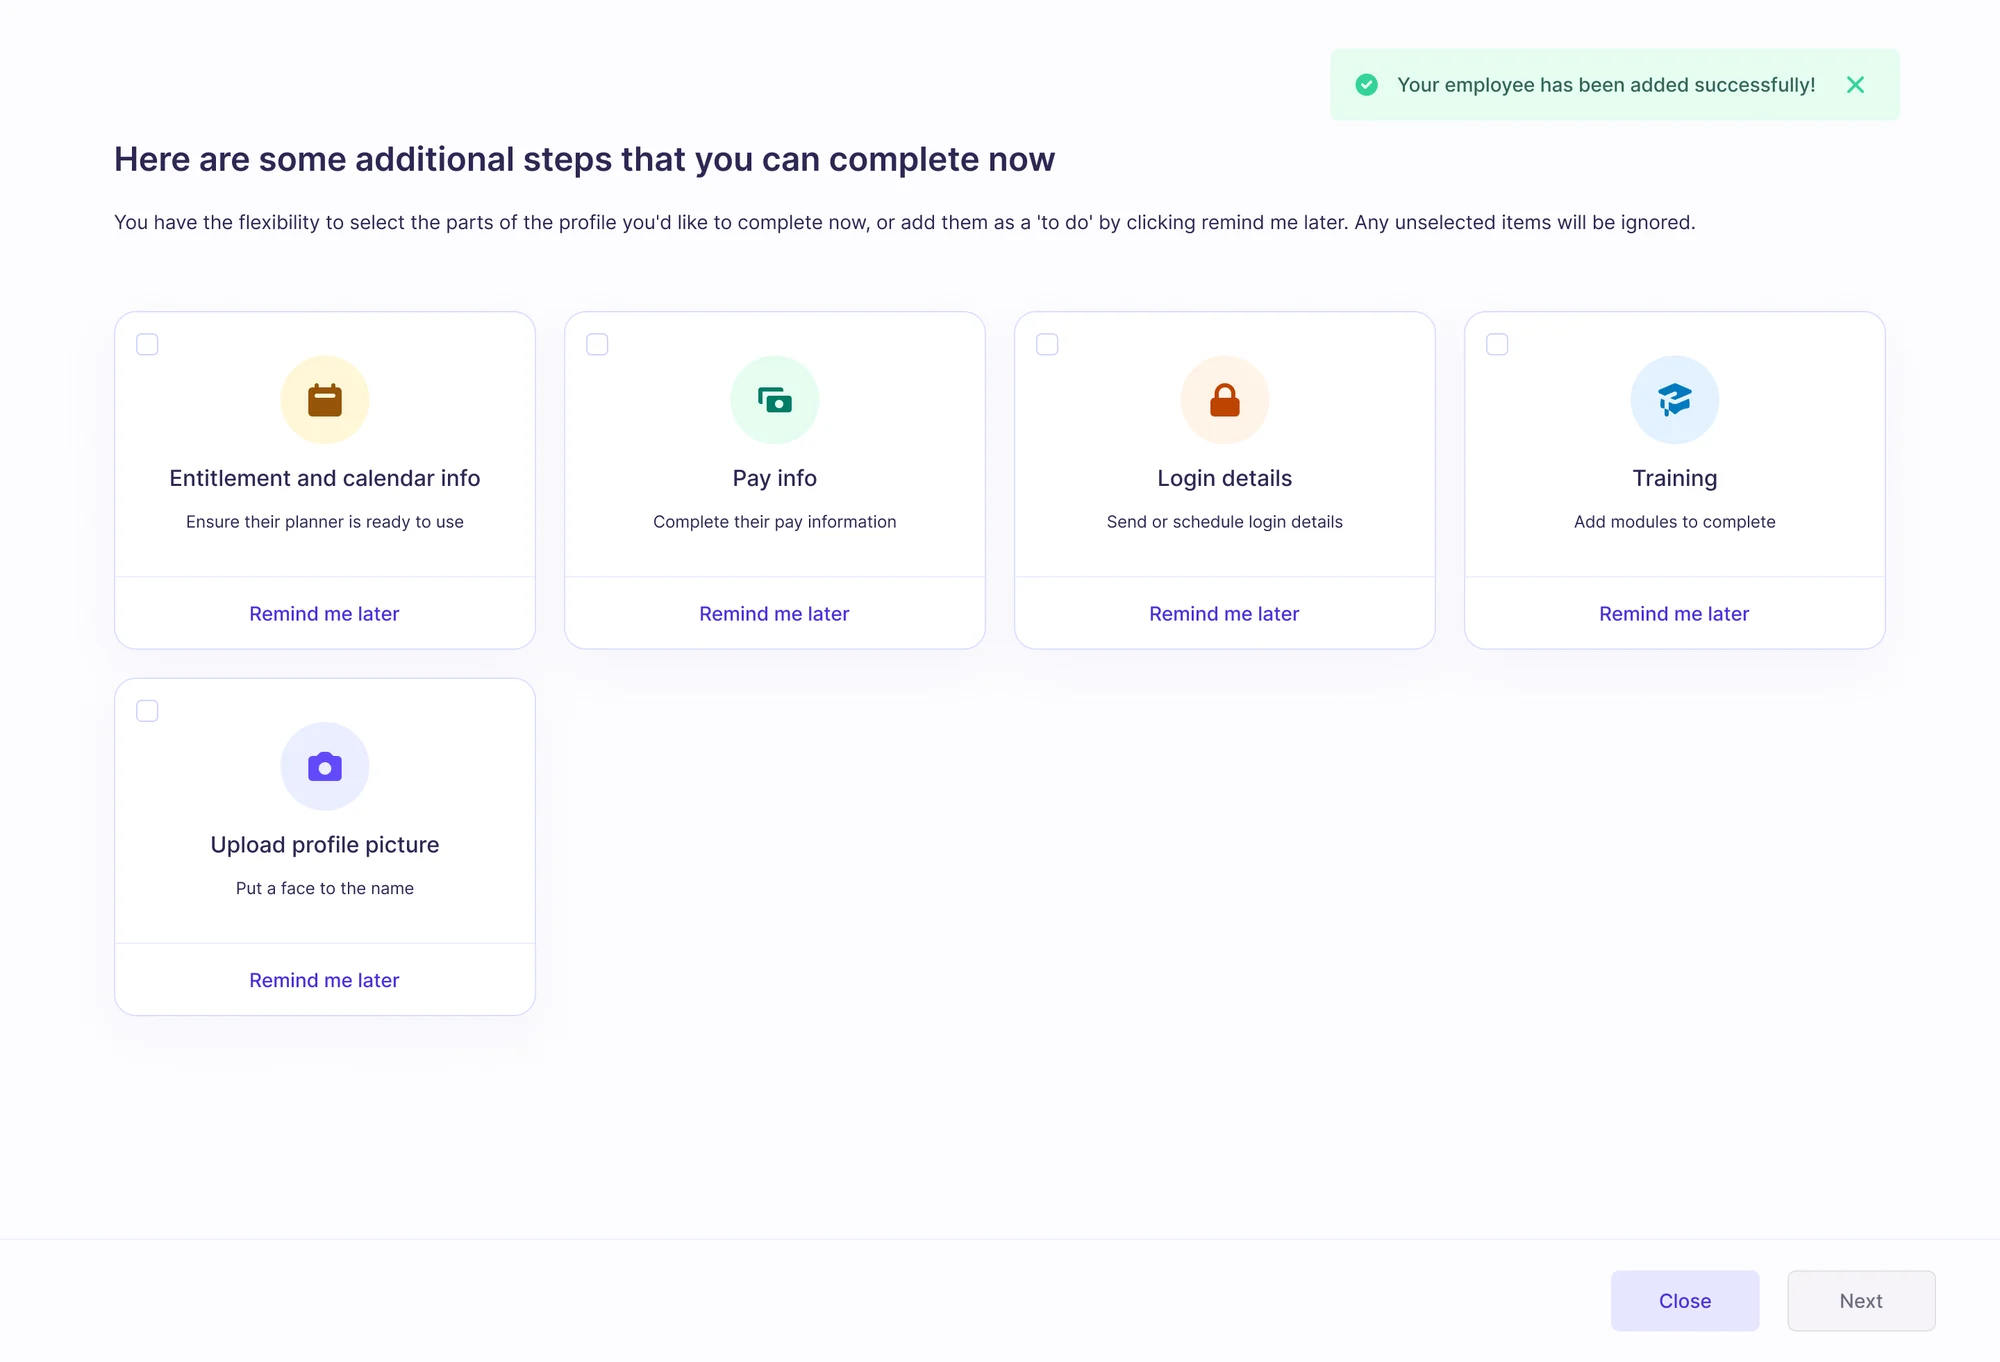Tick the Entitlement and calendar info checkbox
Screen dimensions: 2000x1362
[x=147, y=344]
